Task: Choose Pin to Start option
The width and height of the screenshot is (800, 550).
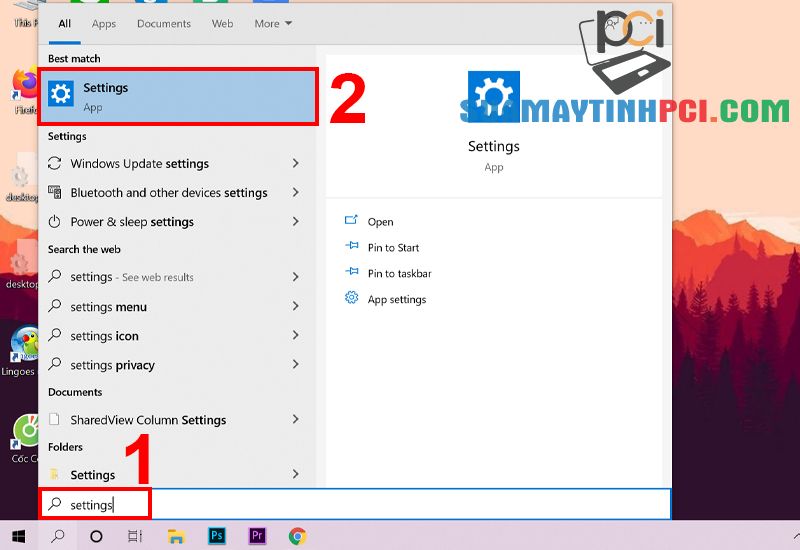Action: pyautogui.click(x=393, y=247)
